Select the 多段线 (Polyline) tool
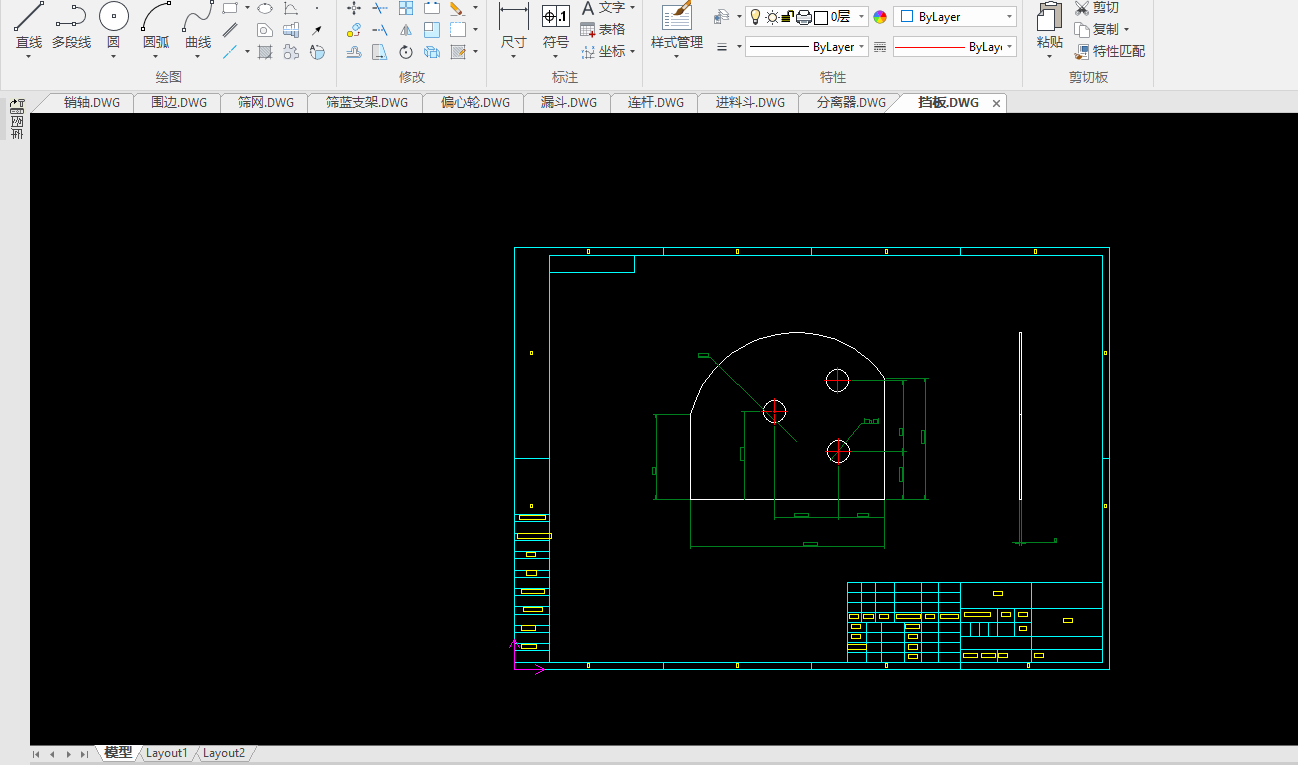 pos(71,18)
